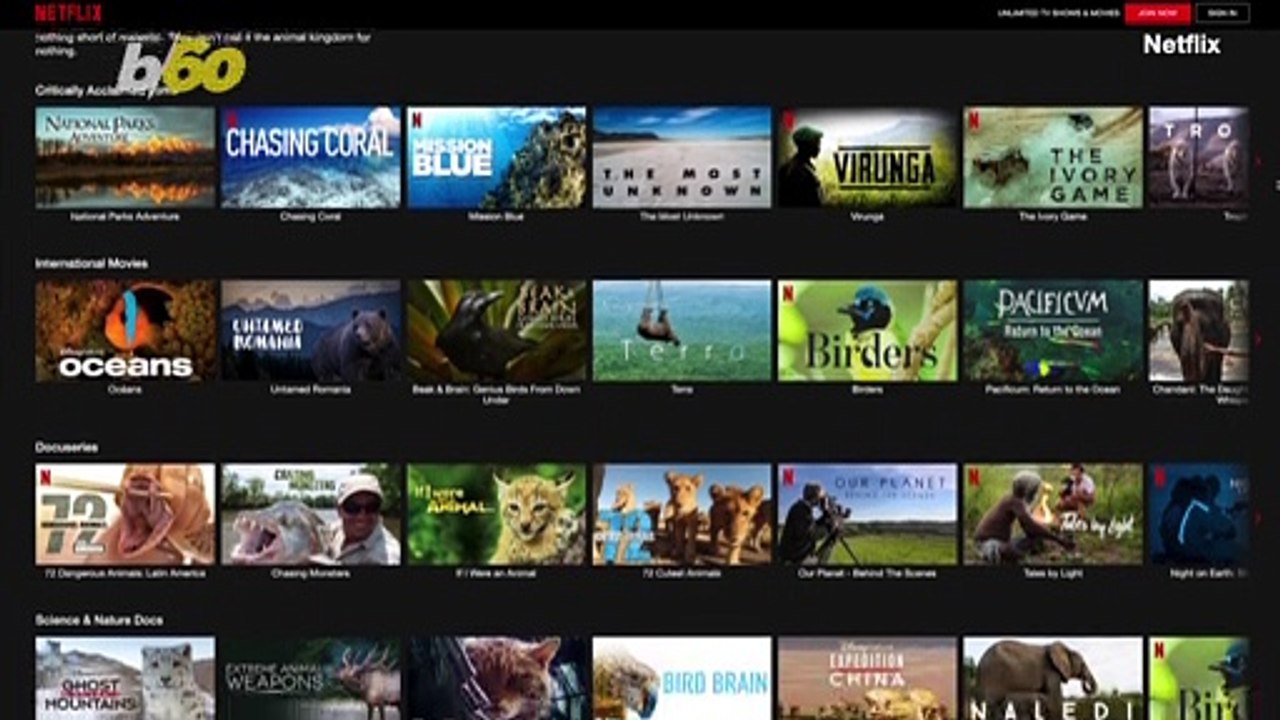Open the If I Were an Animal thumbnail
The image size is (1280, 720).
(x=496, y=514)
